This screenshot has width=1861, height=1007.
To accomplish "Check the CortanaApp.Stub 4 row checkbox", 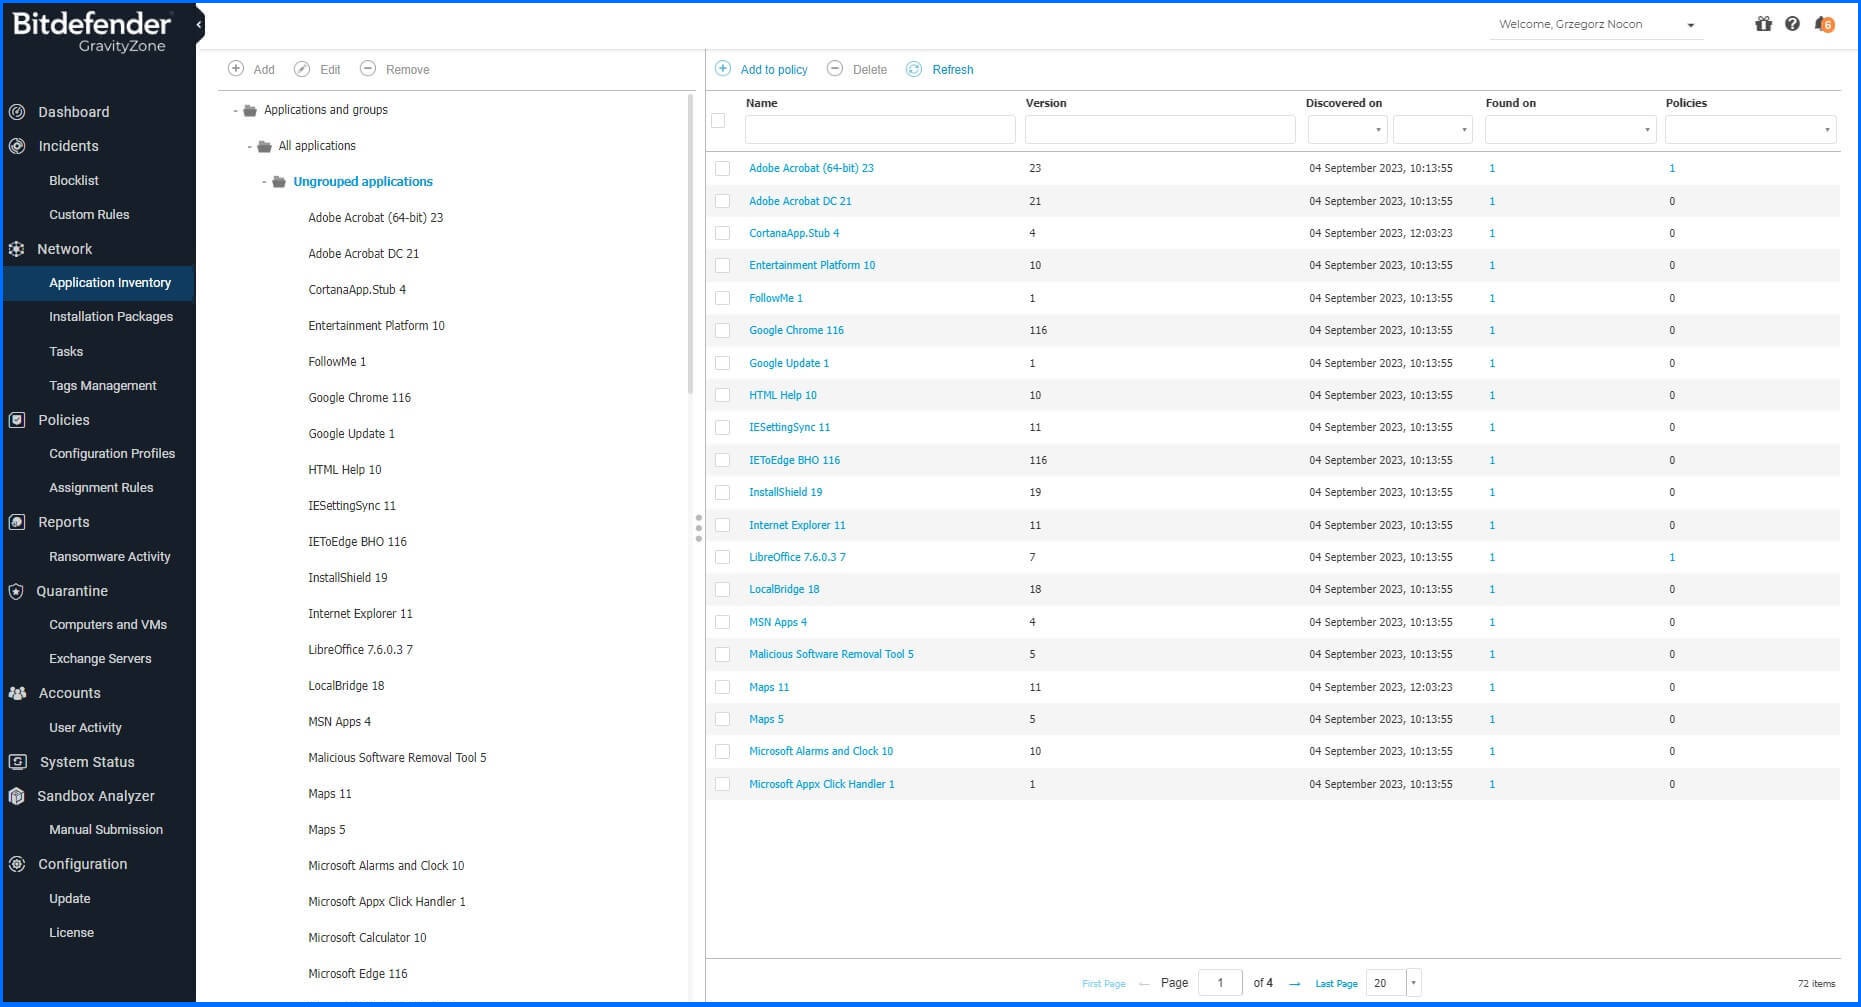I will point(723,234).
